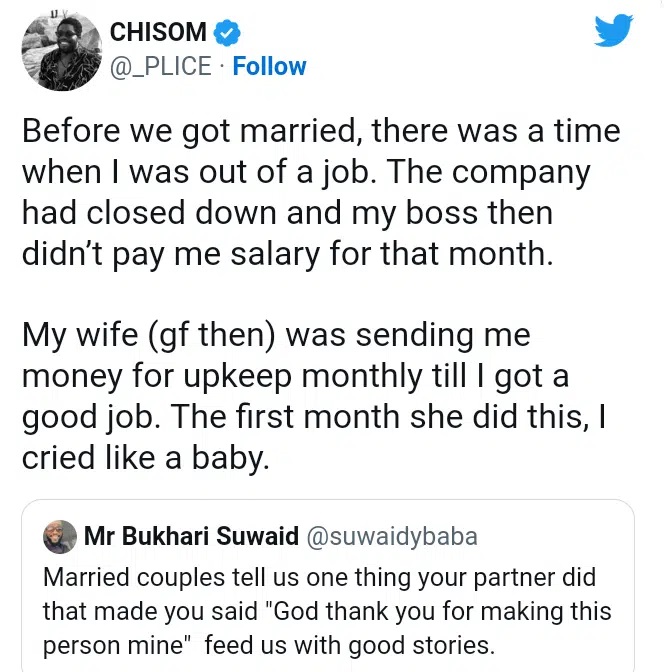Click the line starting "Before we got married"
Image resolution: width=665 pixels, height=672 pixels.
(321, 132)
